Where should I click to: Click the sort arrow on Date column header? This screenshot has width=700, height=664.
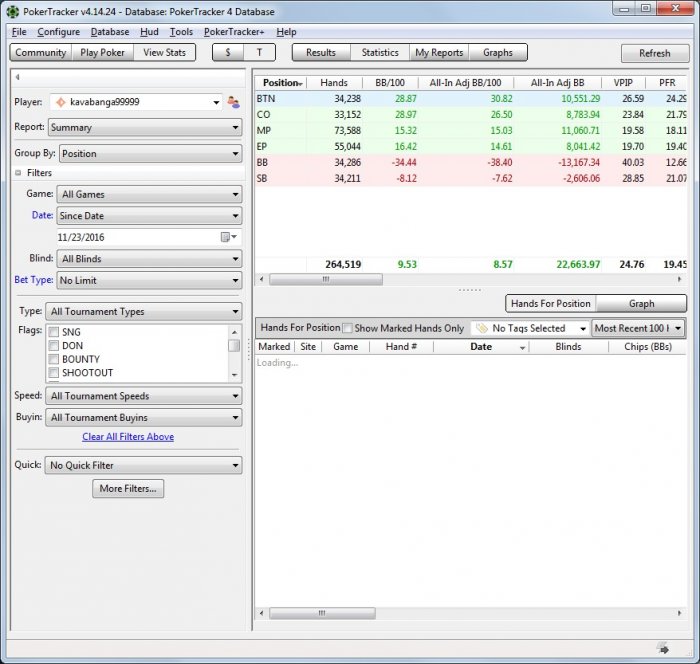pyautogui.click(x=522, y=347)
